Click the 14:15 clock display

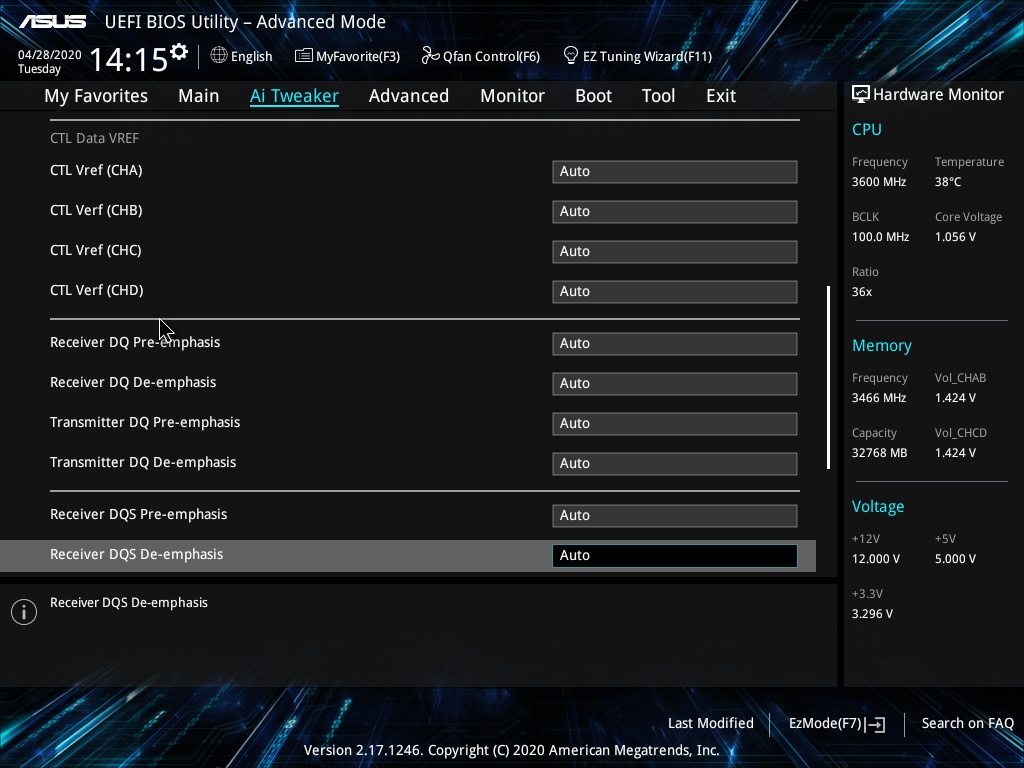click(x=129, y=59)
